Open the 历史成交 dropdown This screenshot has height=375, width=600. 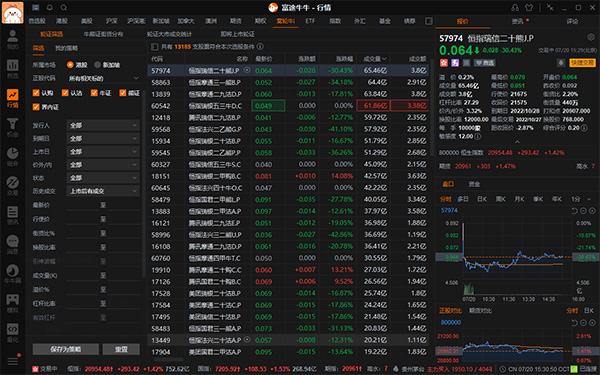(103, 191)
